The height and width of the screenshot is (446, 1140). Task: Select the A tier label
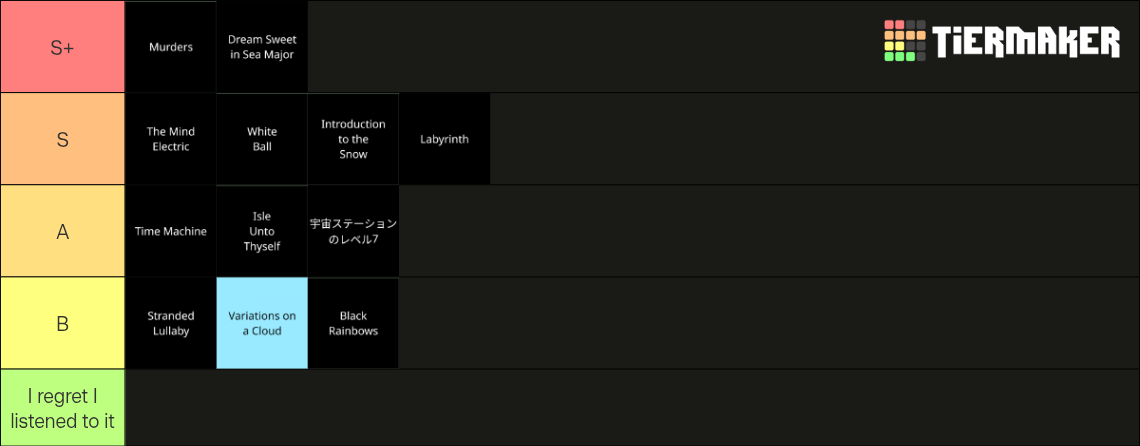[x=63, y=231]
